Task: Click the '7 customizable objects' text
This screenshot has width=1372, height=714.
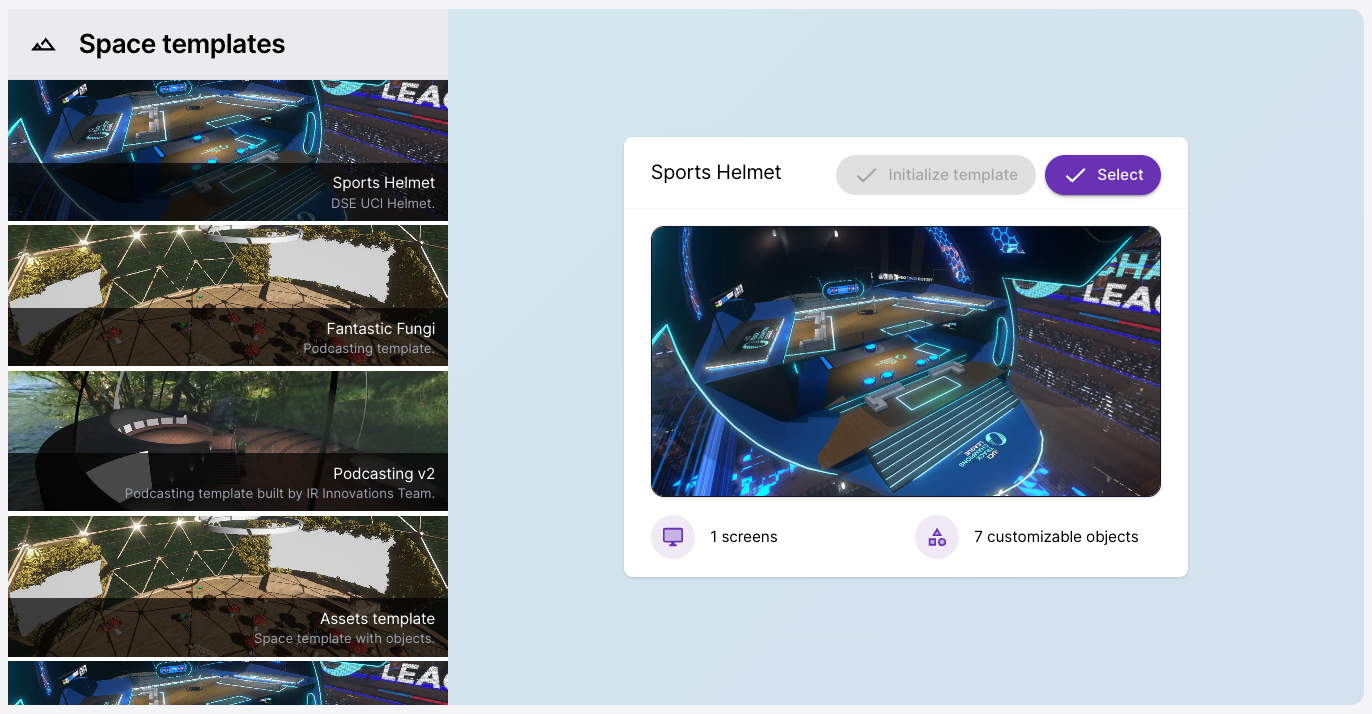Action: click(1056, 537)
